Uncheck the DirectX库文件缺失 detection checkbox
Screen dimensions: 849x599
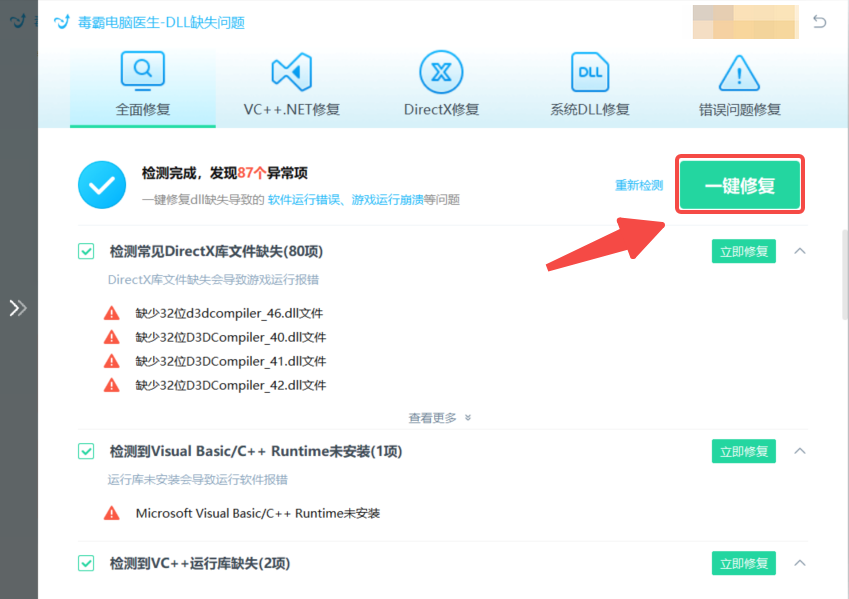pyautogui.click(x=86, y=251)
